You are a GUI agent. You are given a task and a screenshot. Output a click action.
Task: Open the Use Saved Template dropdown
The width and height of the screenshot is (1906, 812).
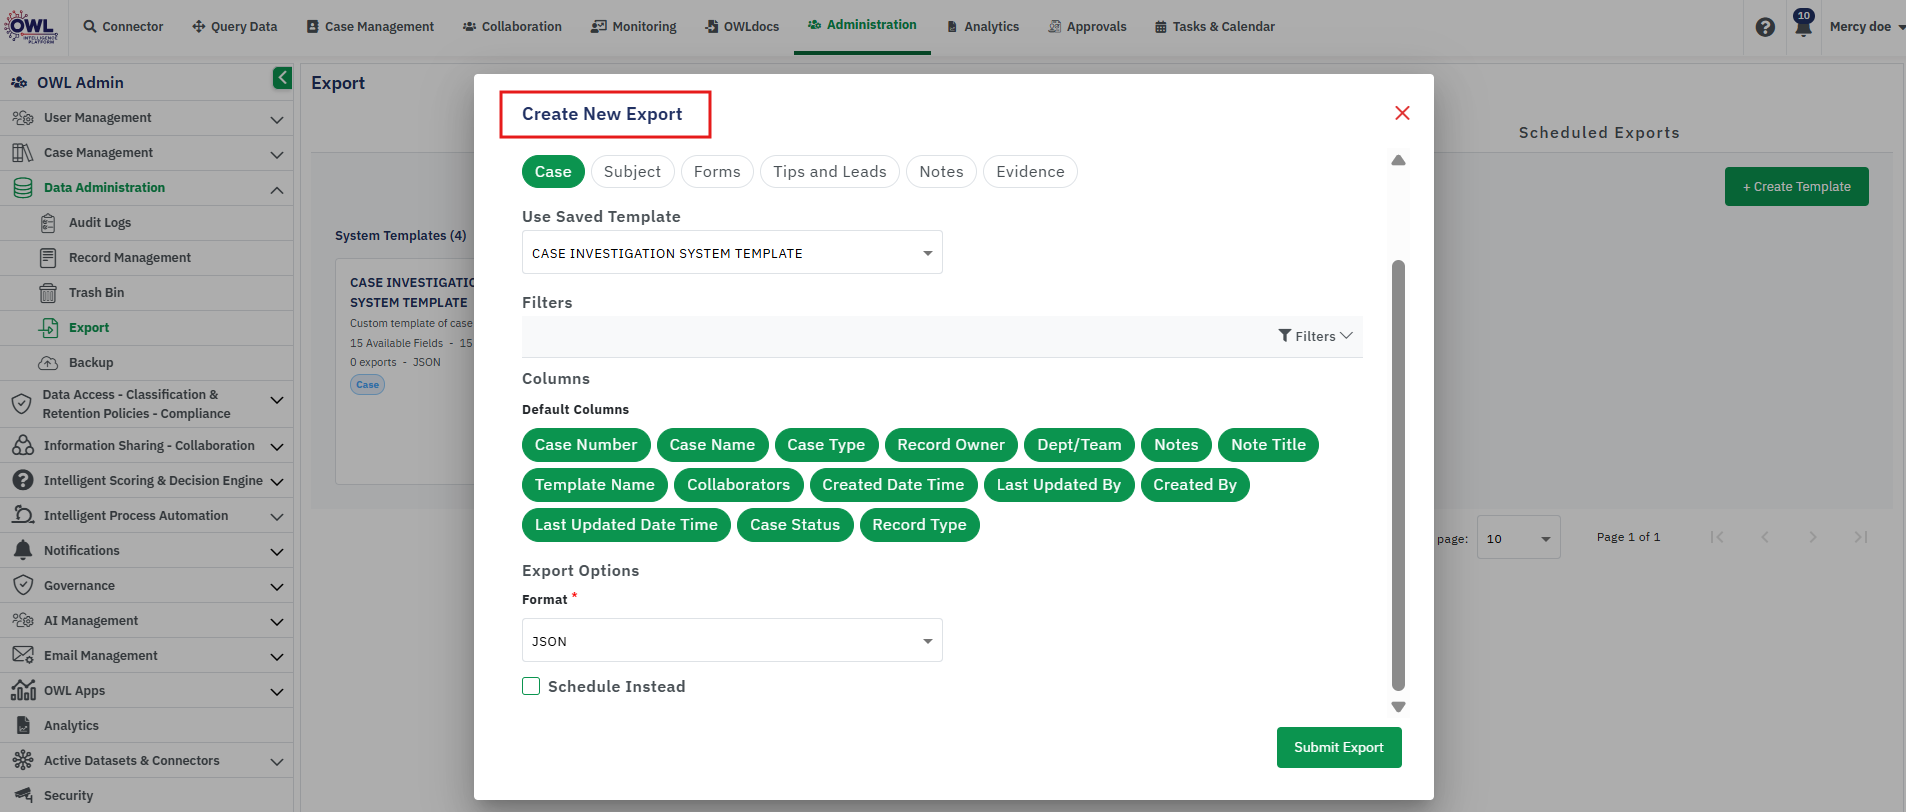point(732,253)
